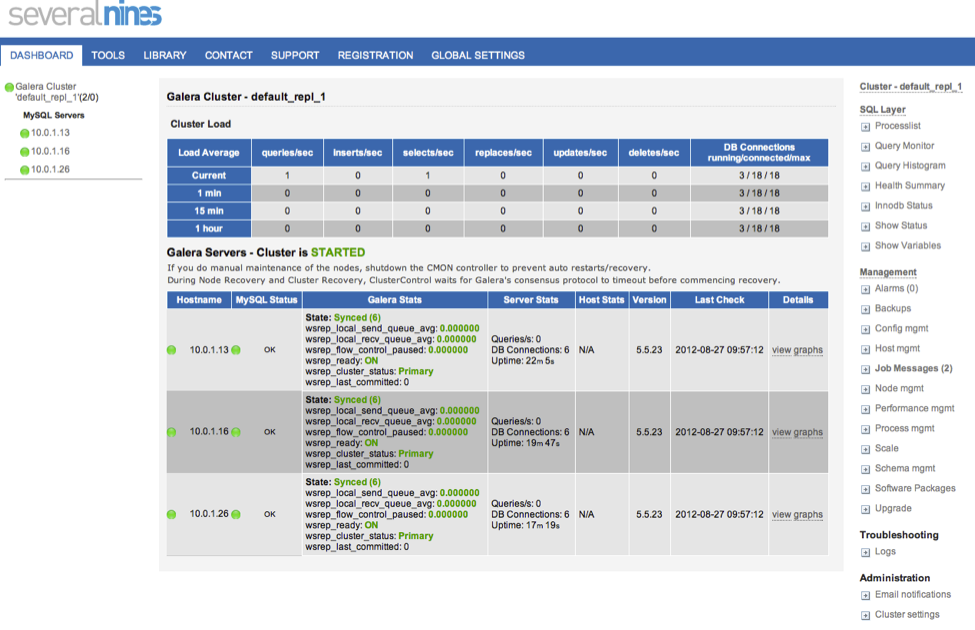Open the Tools menu
This screenshot has height=630, width=975.
click(108, 55)
